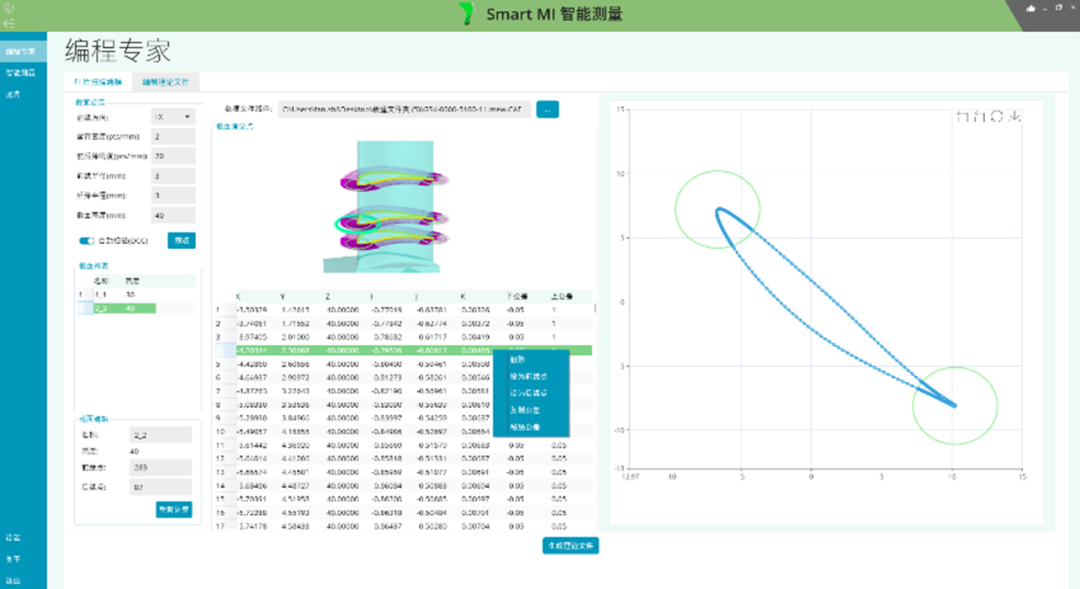Click the 3D blade model preview
Viewport: 1080px width, 589px height.
click(393, 207)
